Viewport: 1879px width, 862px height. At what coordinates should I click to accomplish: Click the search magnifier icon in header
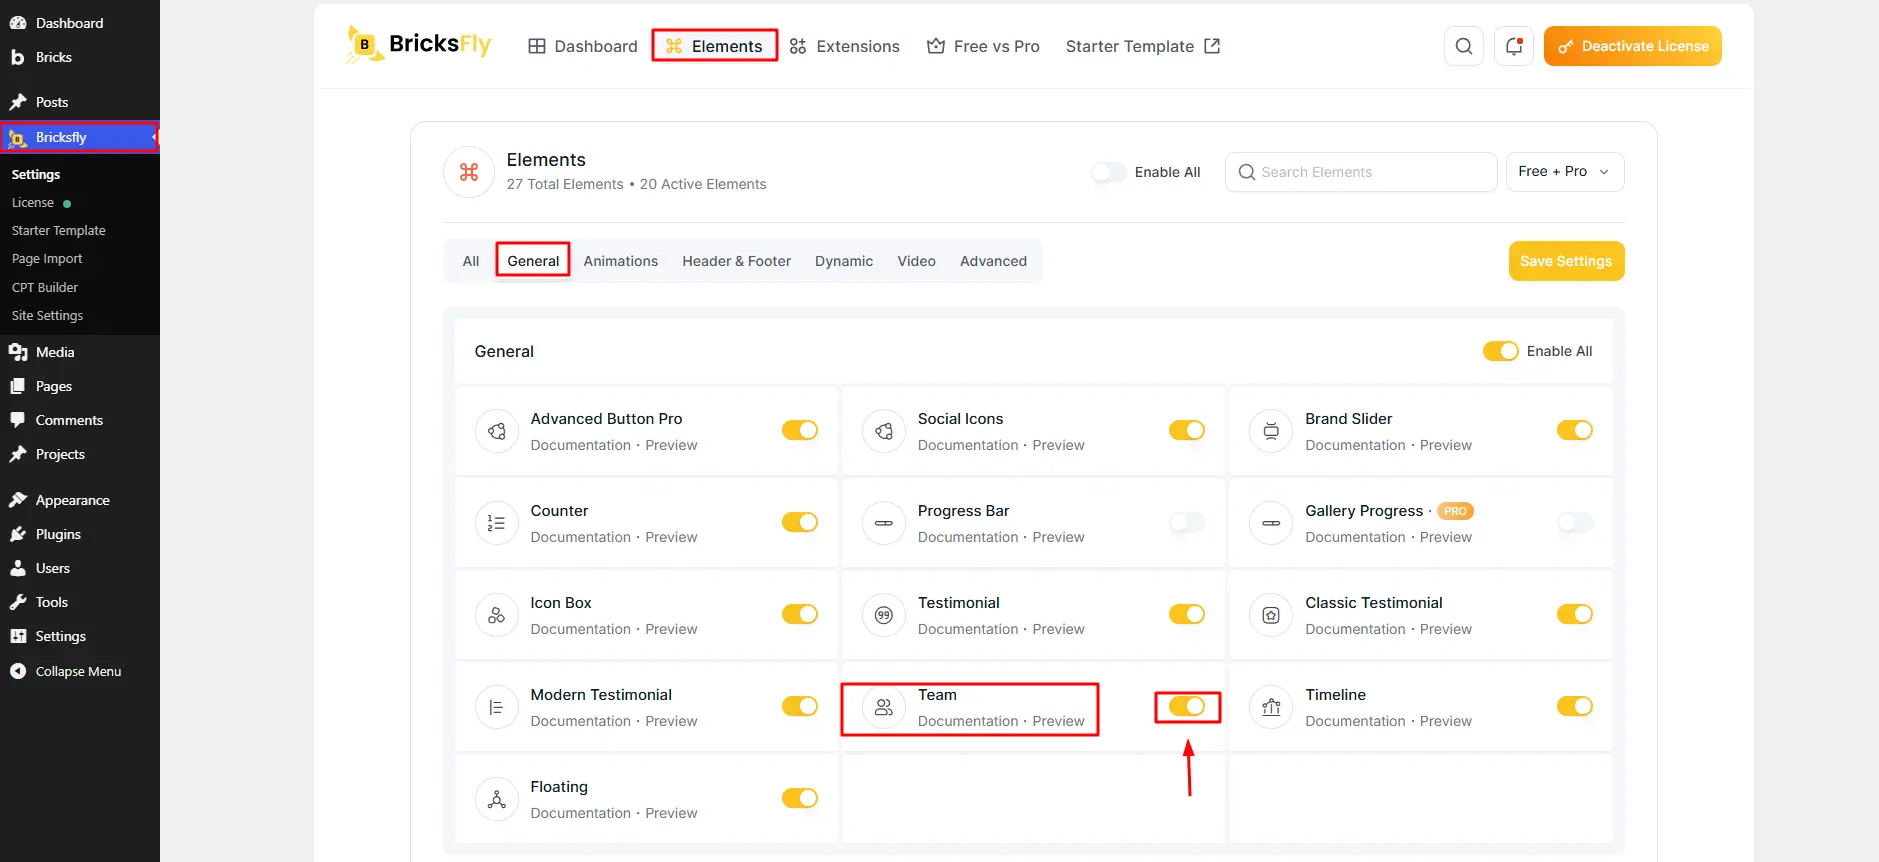coord(1463,46)
